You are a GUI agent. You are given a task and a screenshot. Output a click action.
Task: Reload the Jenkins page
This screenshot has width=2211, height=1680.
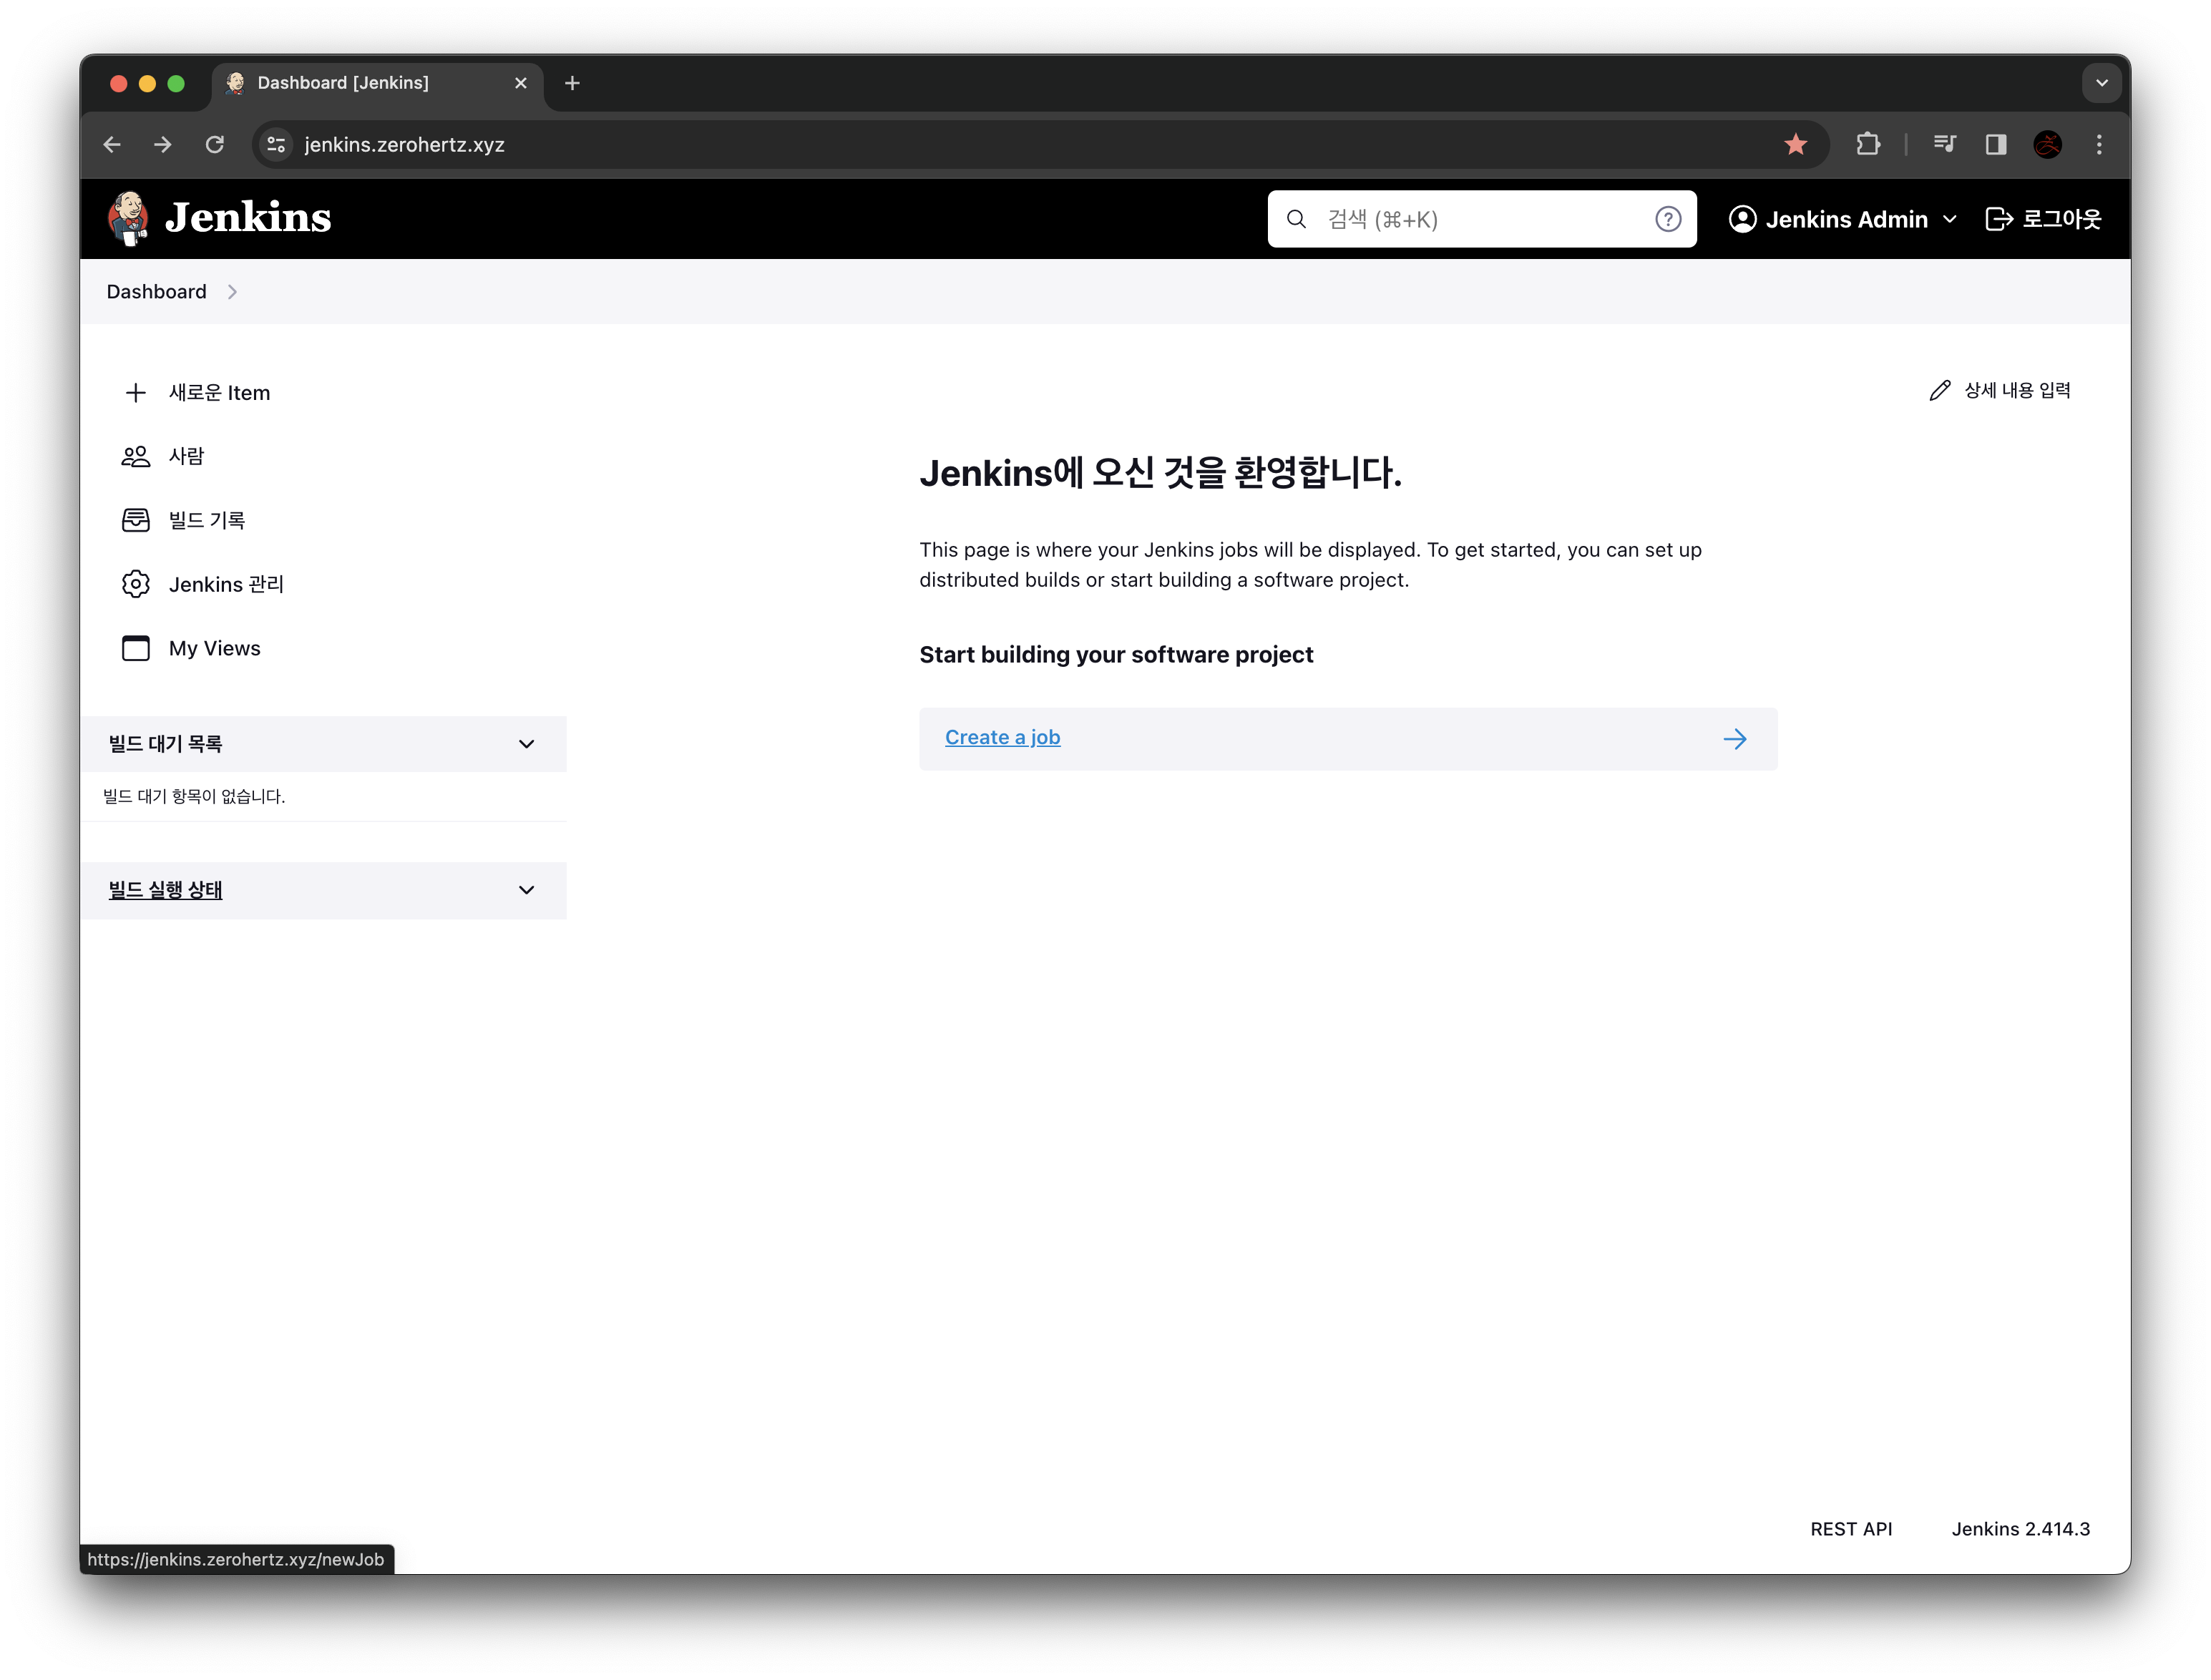pyautogui.click(x=215, y=144)
